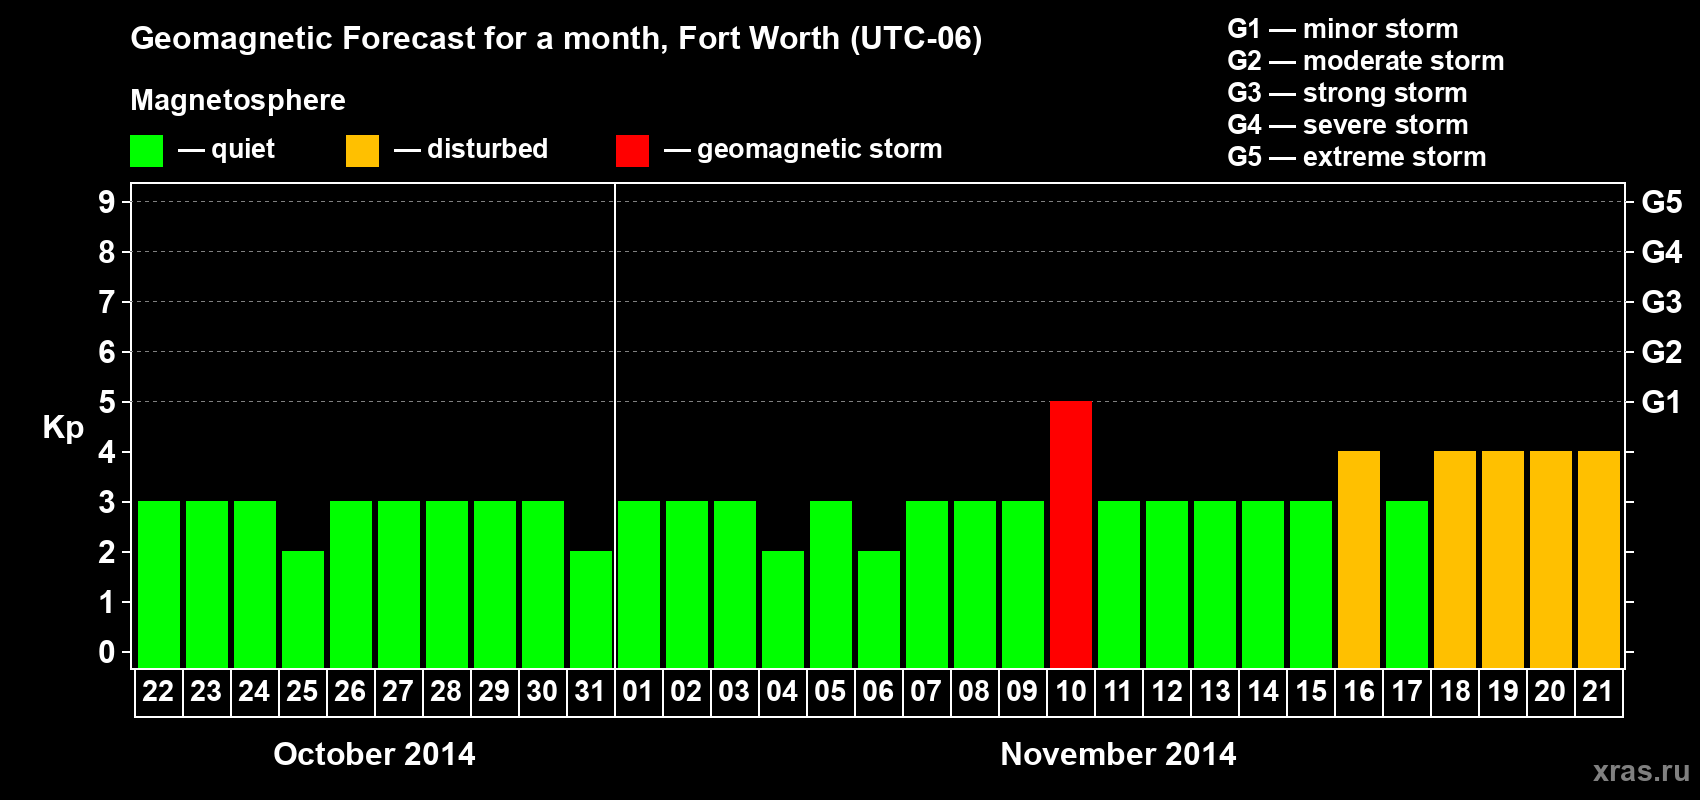Click Kp axis value 0
This screenshot has height=800, width=1700.
tap(107, 652)
